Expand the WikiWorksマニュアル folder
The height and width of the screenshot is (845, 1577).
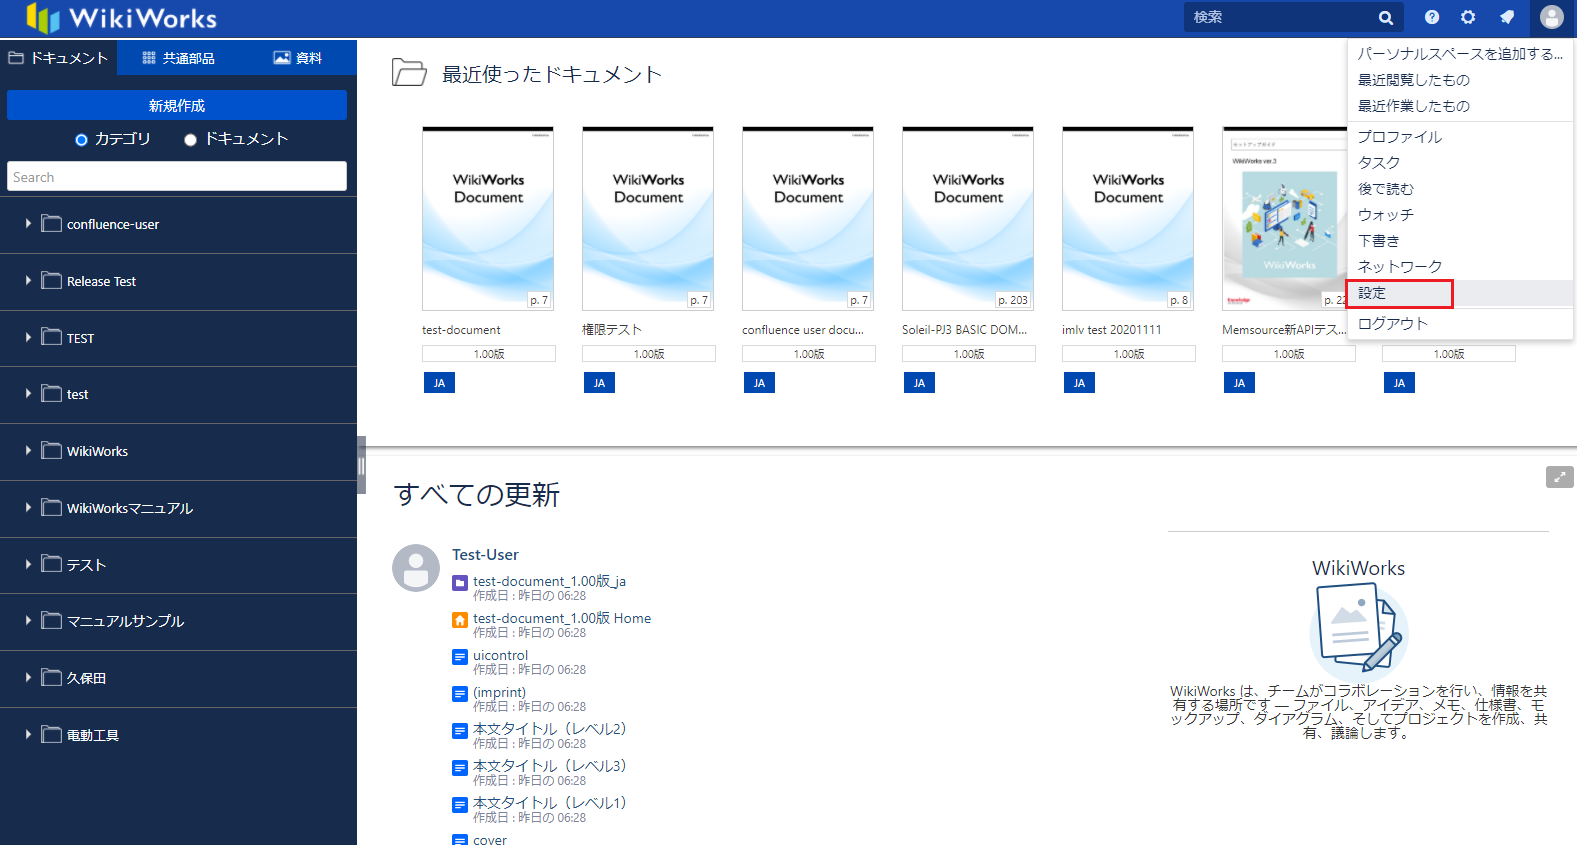[28, 508]
